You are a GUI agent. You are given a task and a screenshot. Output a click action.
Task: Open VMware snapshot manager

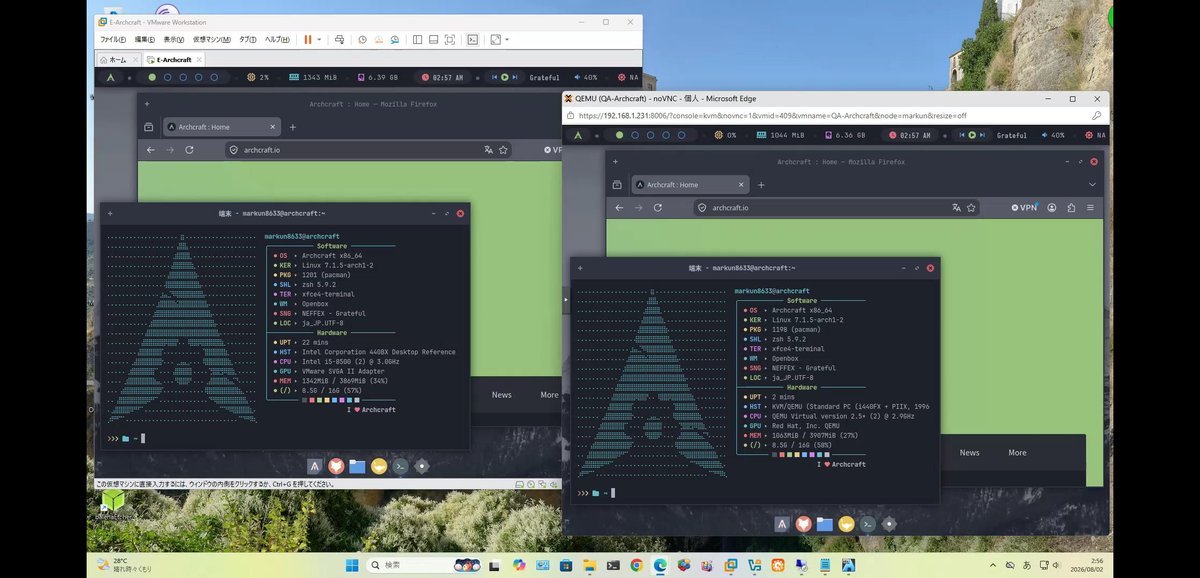(394, 39)
